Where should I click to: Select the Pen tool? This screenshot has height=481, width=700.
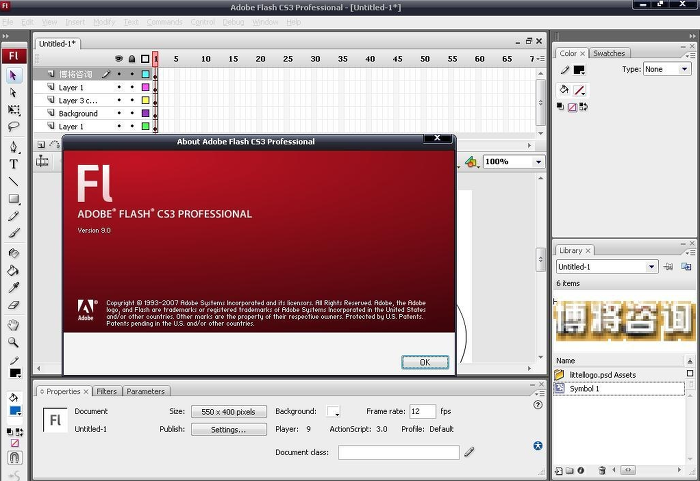pyautogui.click(x=13, y=147)
